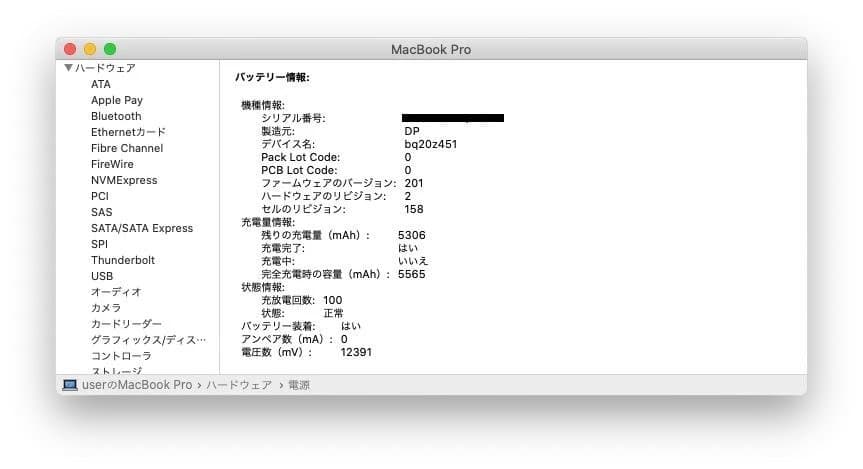Zoom window with green button
The height and width of the screenshot is (469, 863).
(110, 49)
